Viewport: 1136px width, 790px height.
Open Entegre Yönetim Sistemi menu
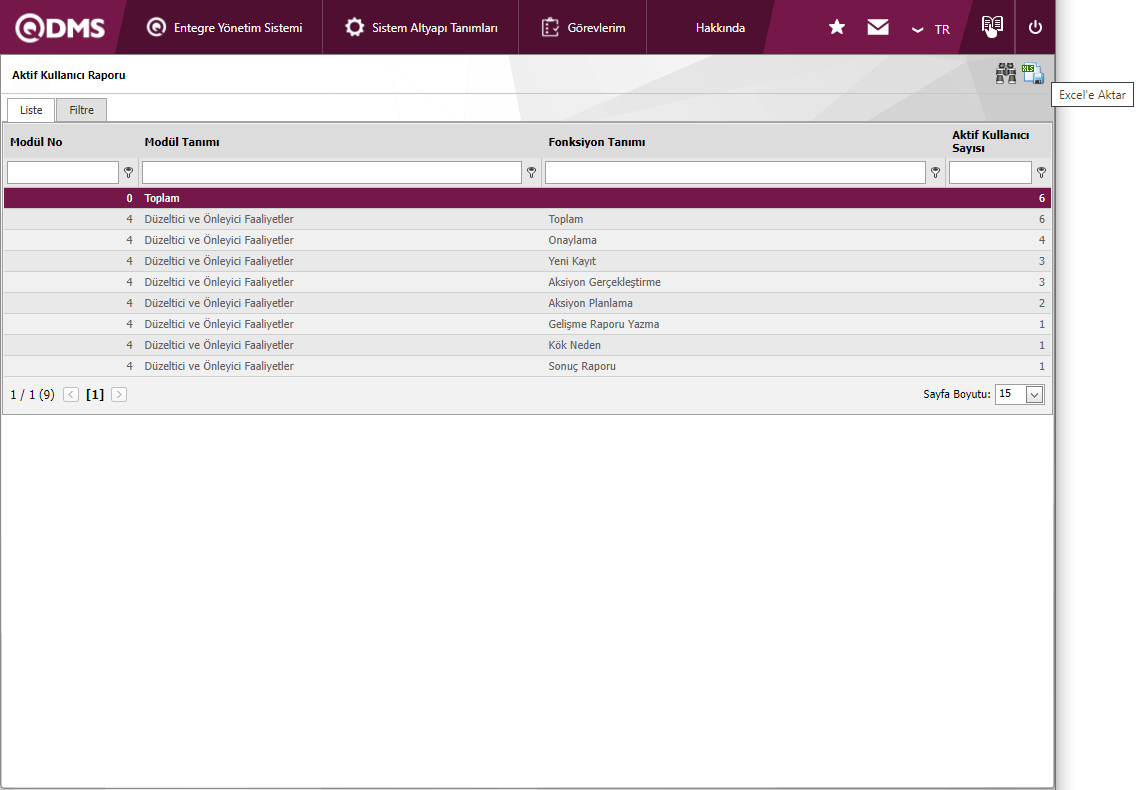[x=224, y=28]
